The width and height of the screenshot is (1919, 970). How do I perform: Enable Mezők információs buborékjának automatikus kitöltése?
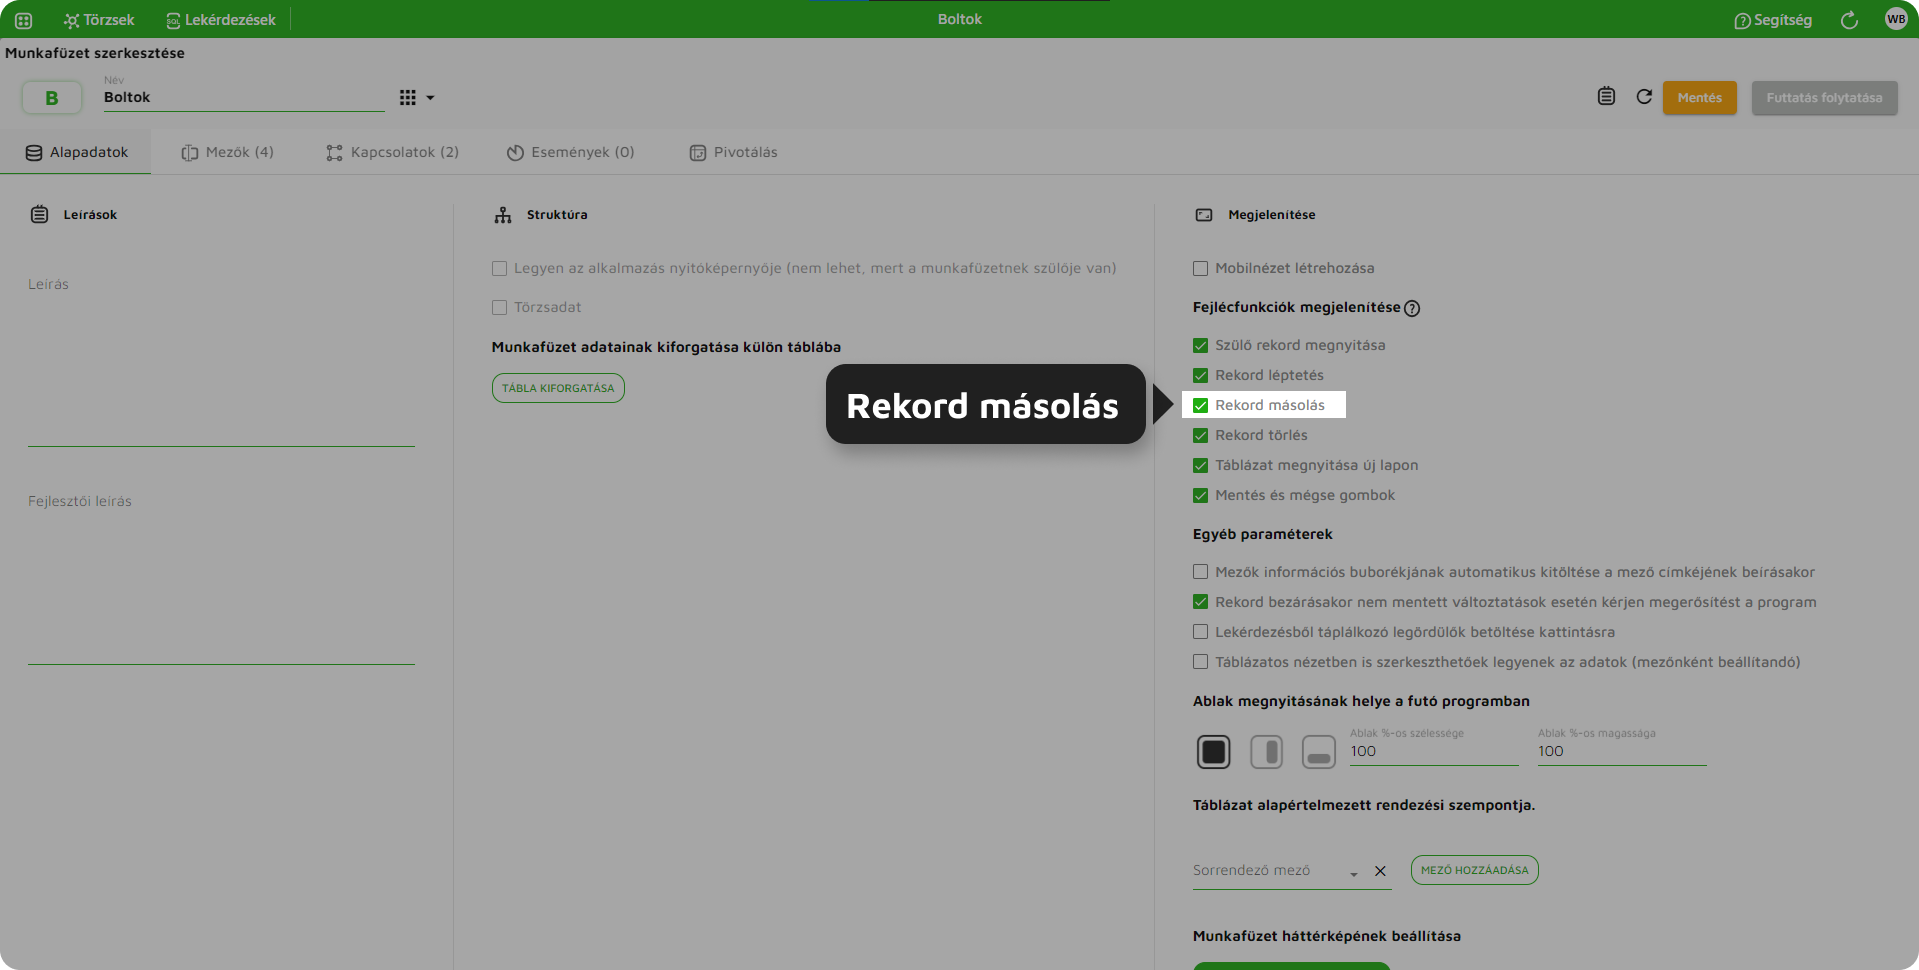point(1200,572)
